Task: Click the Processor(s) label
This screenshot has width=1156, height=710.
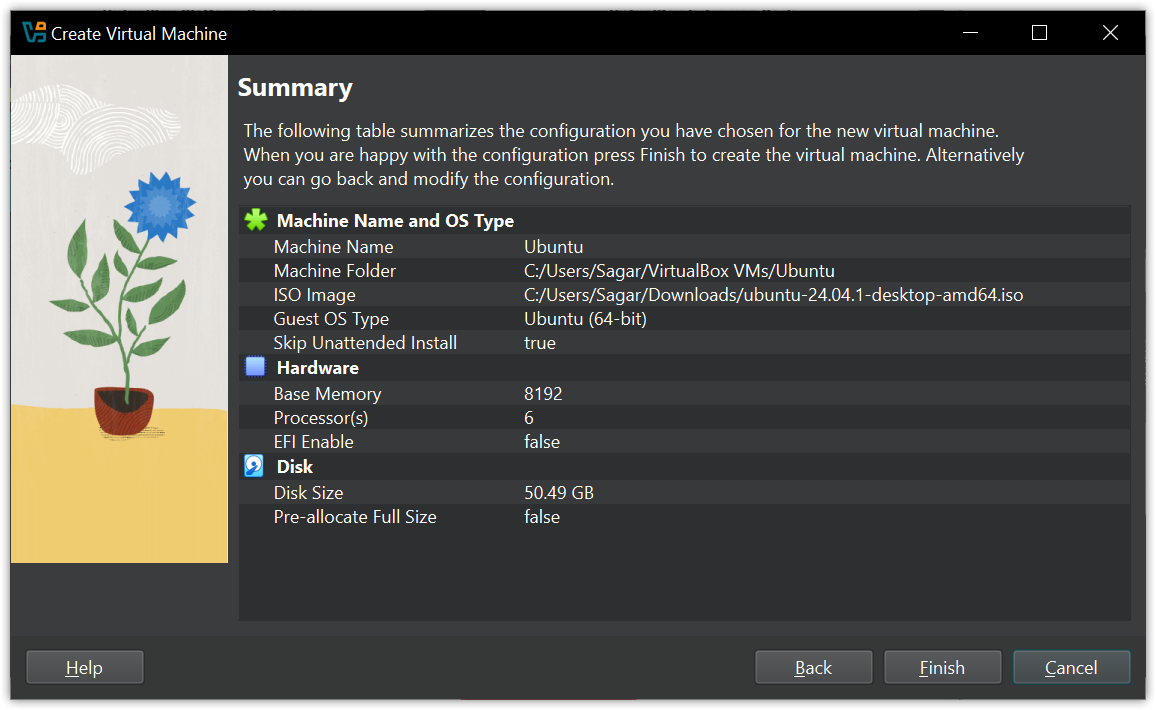Action: [321, 418]
